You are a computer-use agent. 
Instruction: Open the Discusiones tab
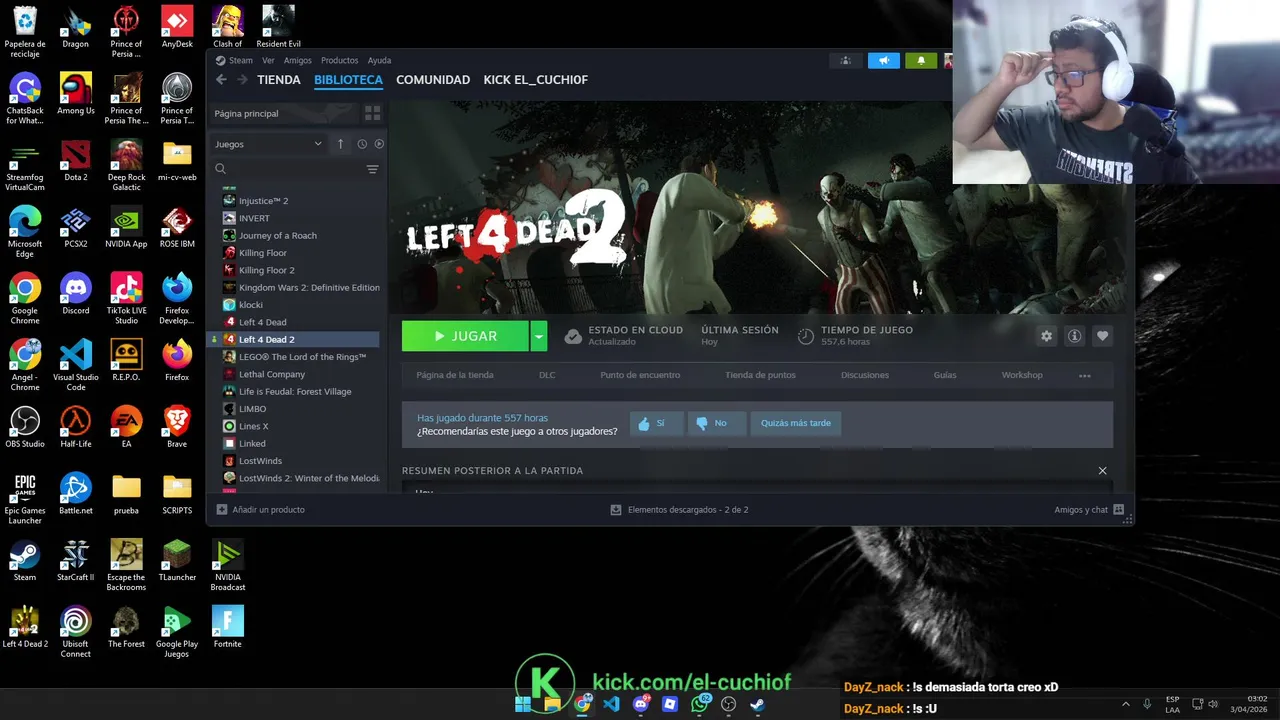point(865,375)
